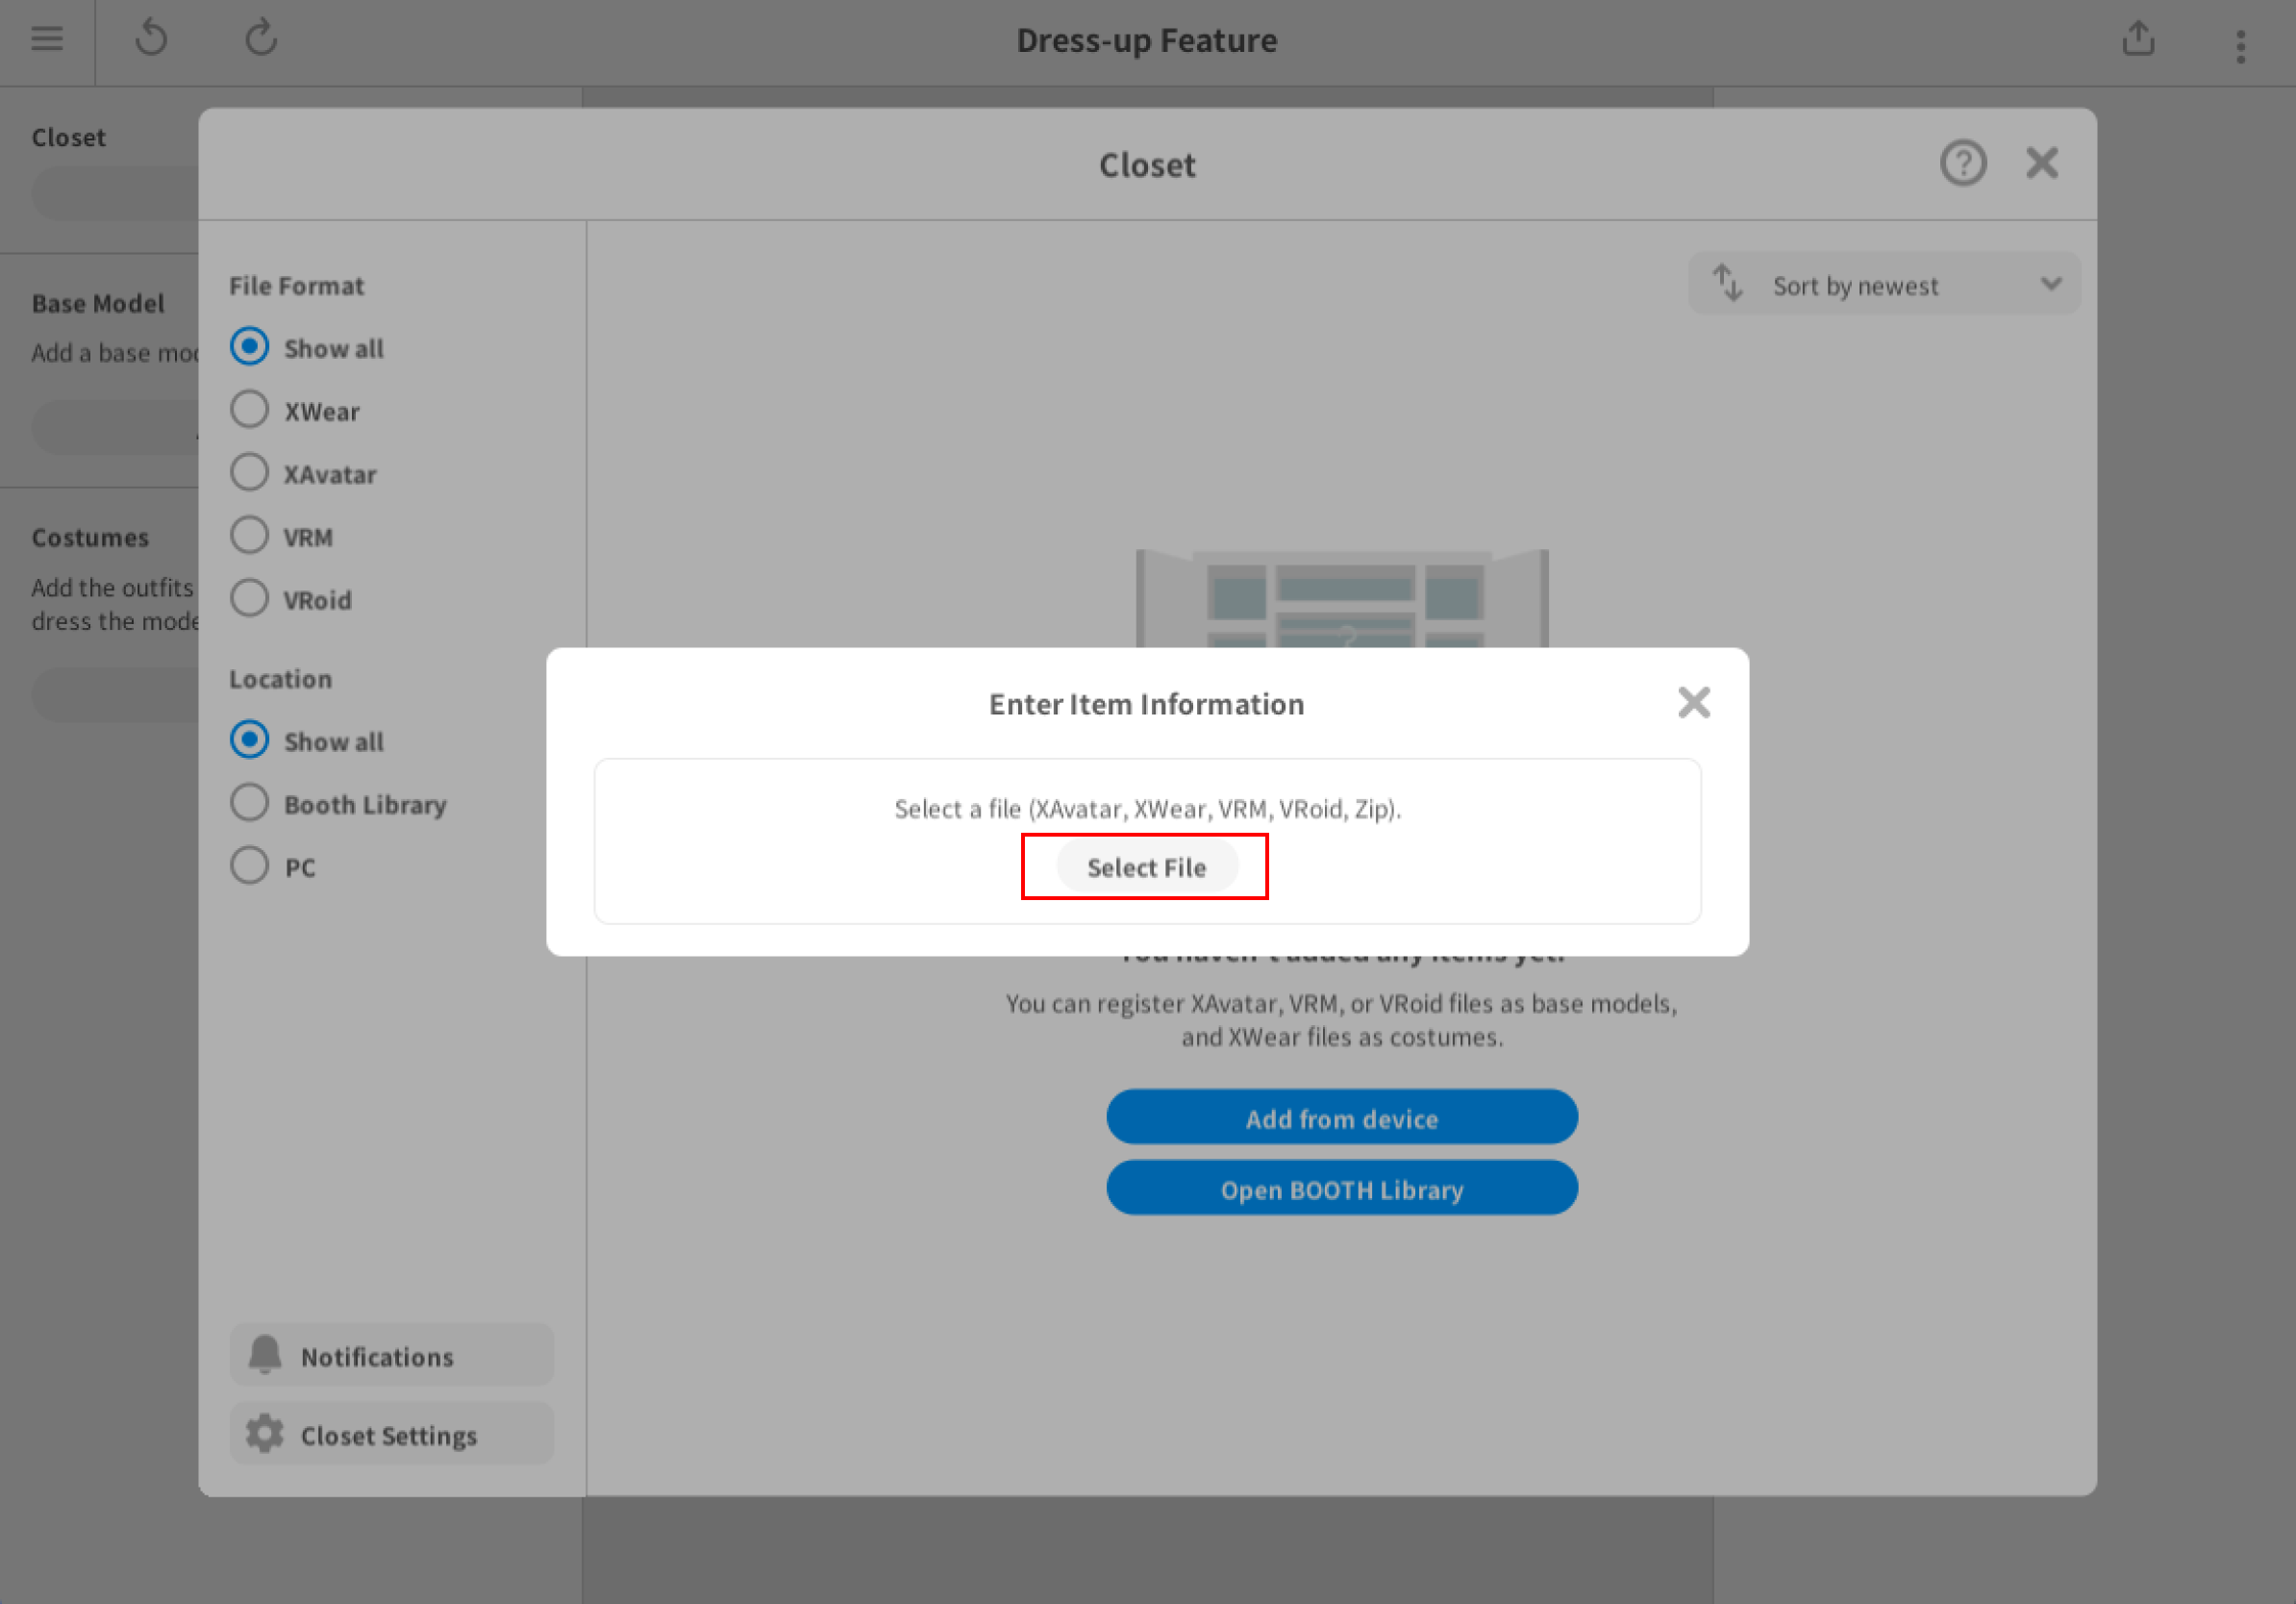Click the sort order arrows icon
The width and height of the screenshot is (2296, 1604).
(x=1728, y=283)
